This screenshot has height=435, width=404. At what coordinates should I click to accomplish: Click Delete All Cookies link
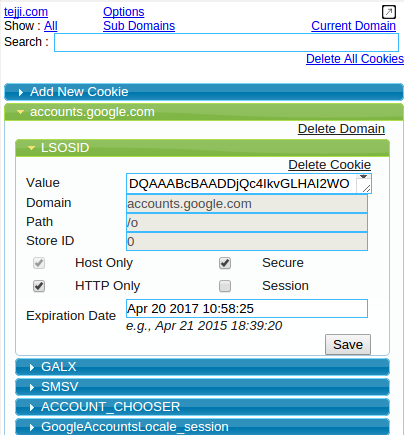355,59
